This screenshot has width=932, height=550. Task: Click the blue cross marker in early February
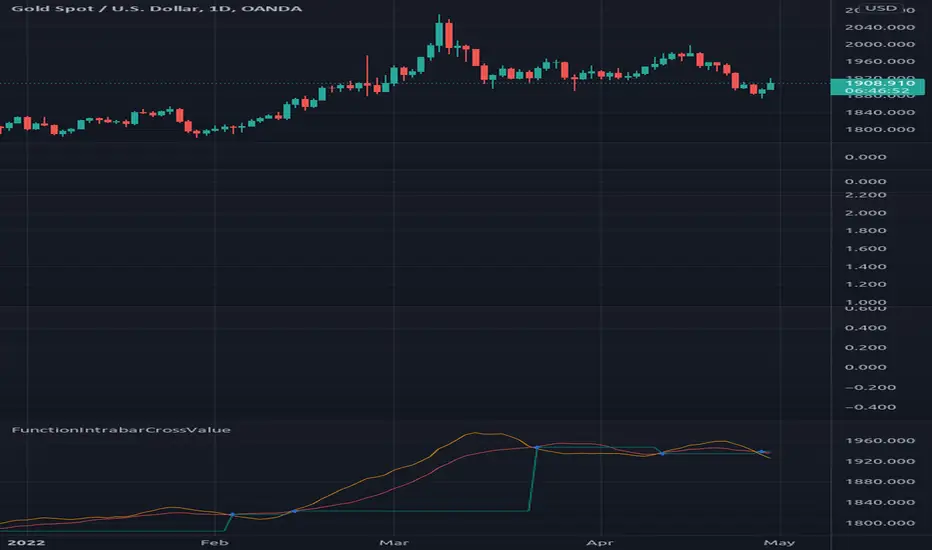(x=232, y=514)
